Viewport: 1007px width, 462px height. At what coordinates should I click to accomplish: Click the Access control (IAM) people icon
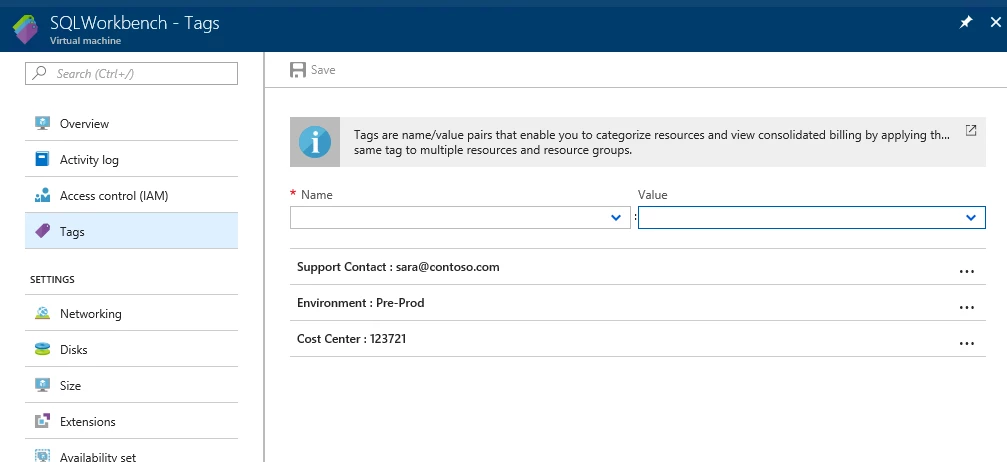click(x=42, y=195)
